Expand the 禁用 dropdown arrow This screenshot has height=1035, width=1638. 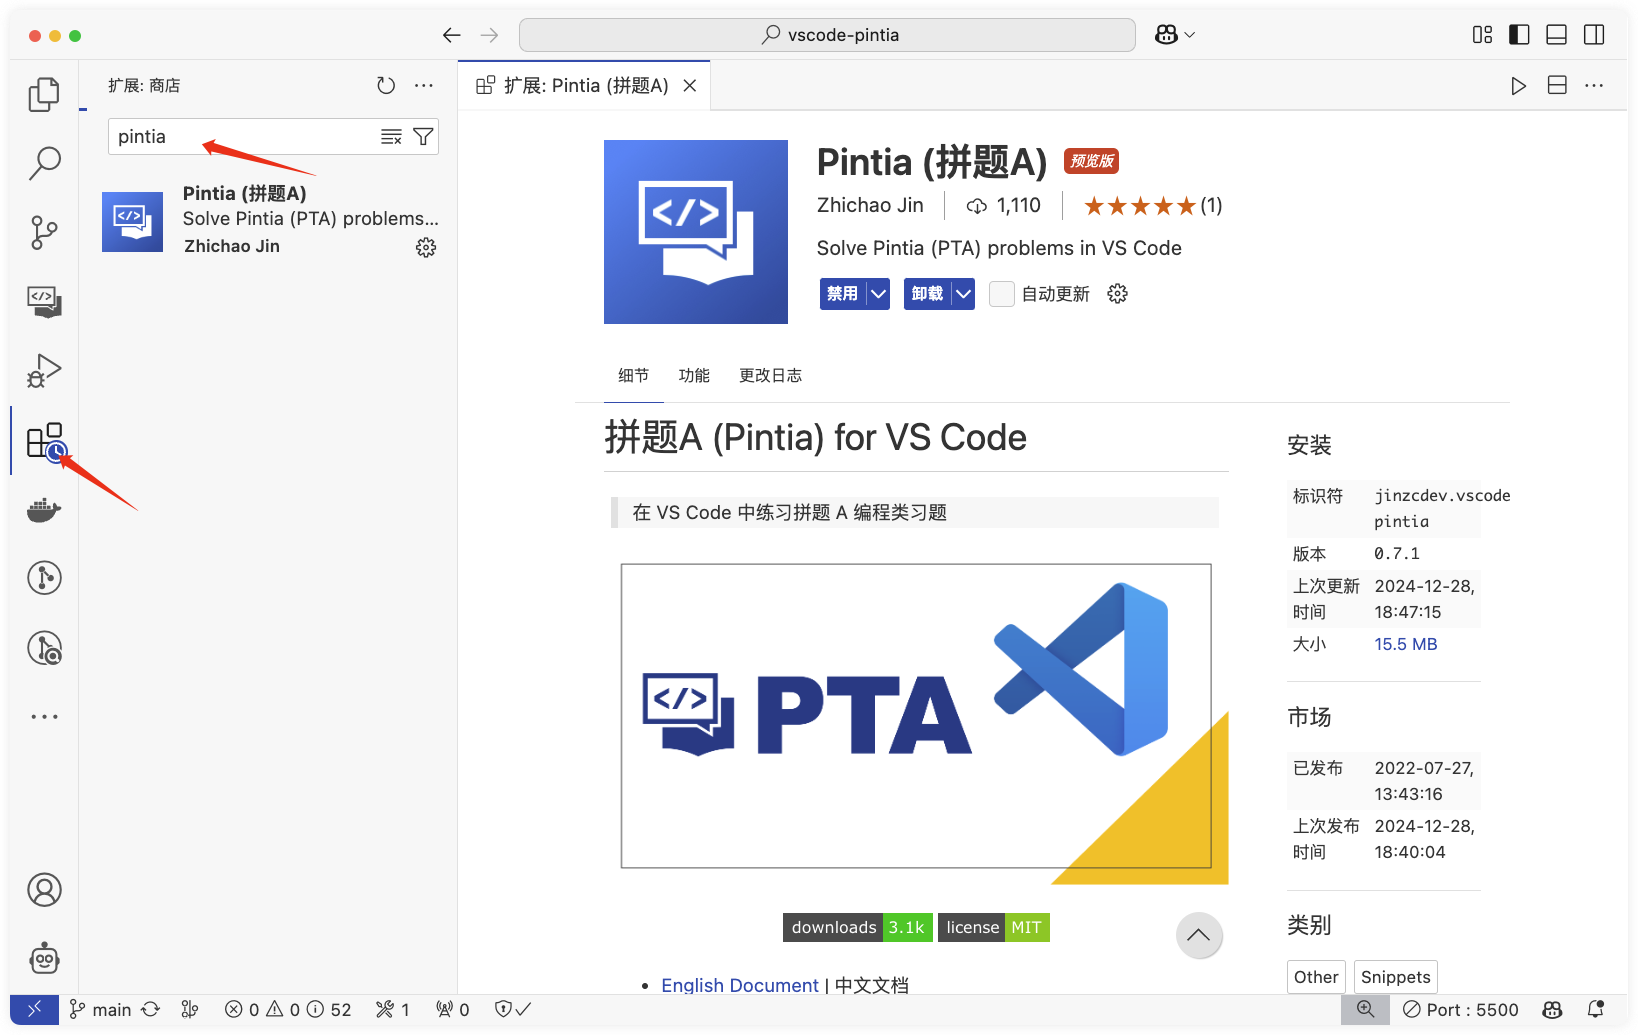coord(877,293)
